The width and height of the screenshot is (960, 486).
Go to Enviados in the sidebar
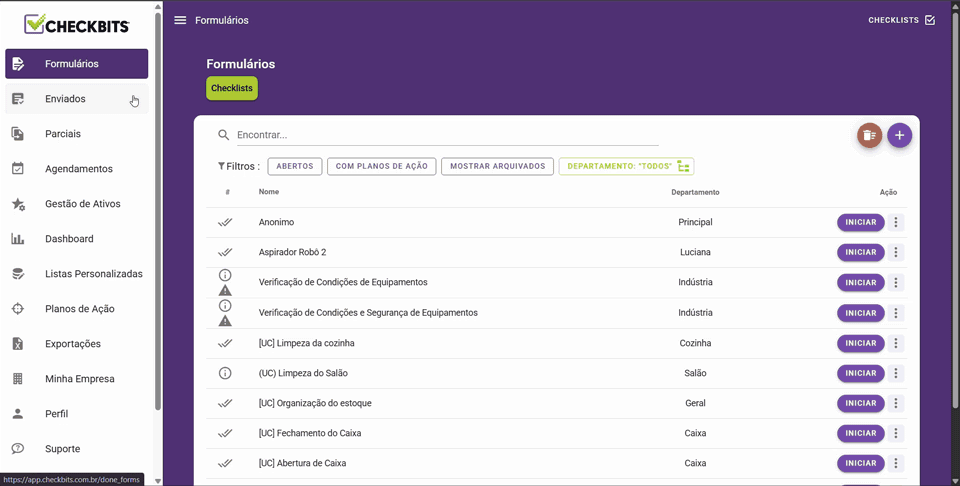pyautogui.click(x=65, y=99)
